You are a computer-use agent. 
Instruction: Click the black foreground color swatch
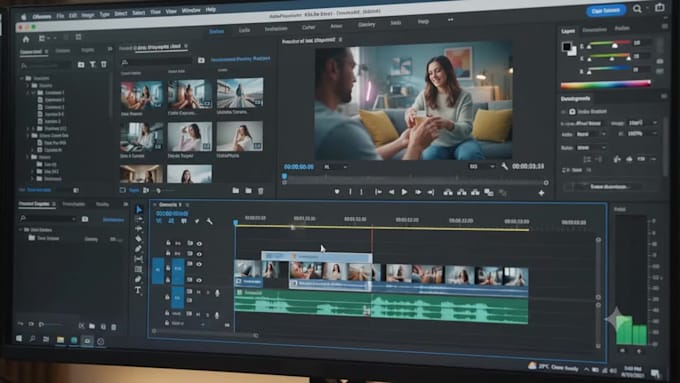pyautogui.click(x=566, y=46)
